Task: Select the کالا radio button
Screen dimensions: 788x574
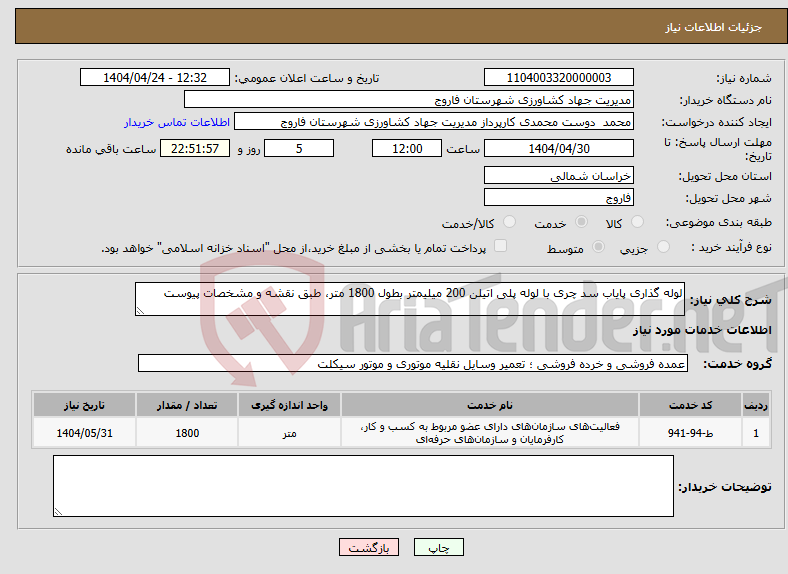Action: pyautogui.click(x=637, y=222)
